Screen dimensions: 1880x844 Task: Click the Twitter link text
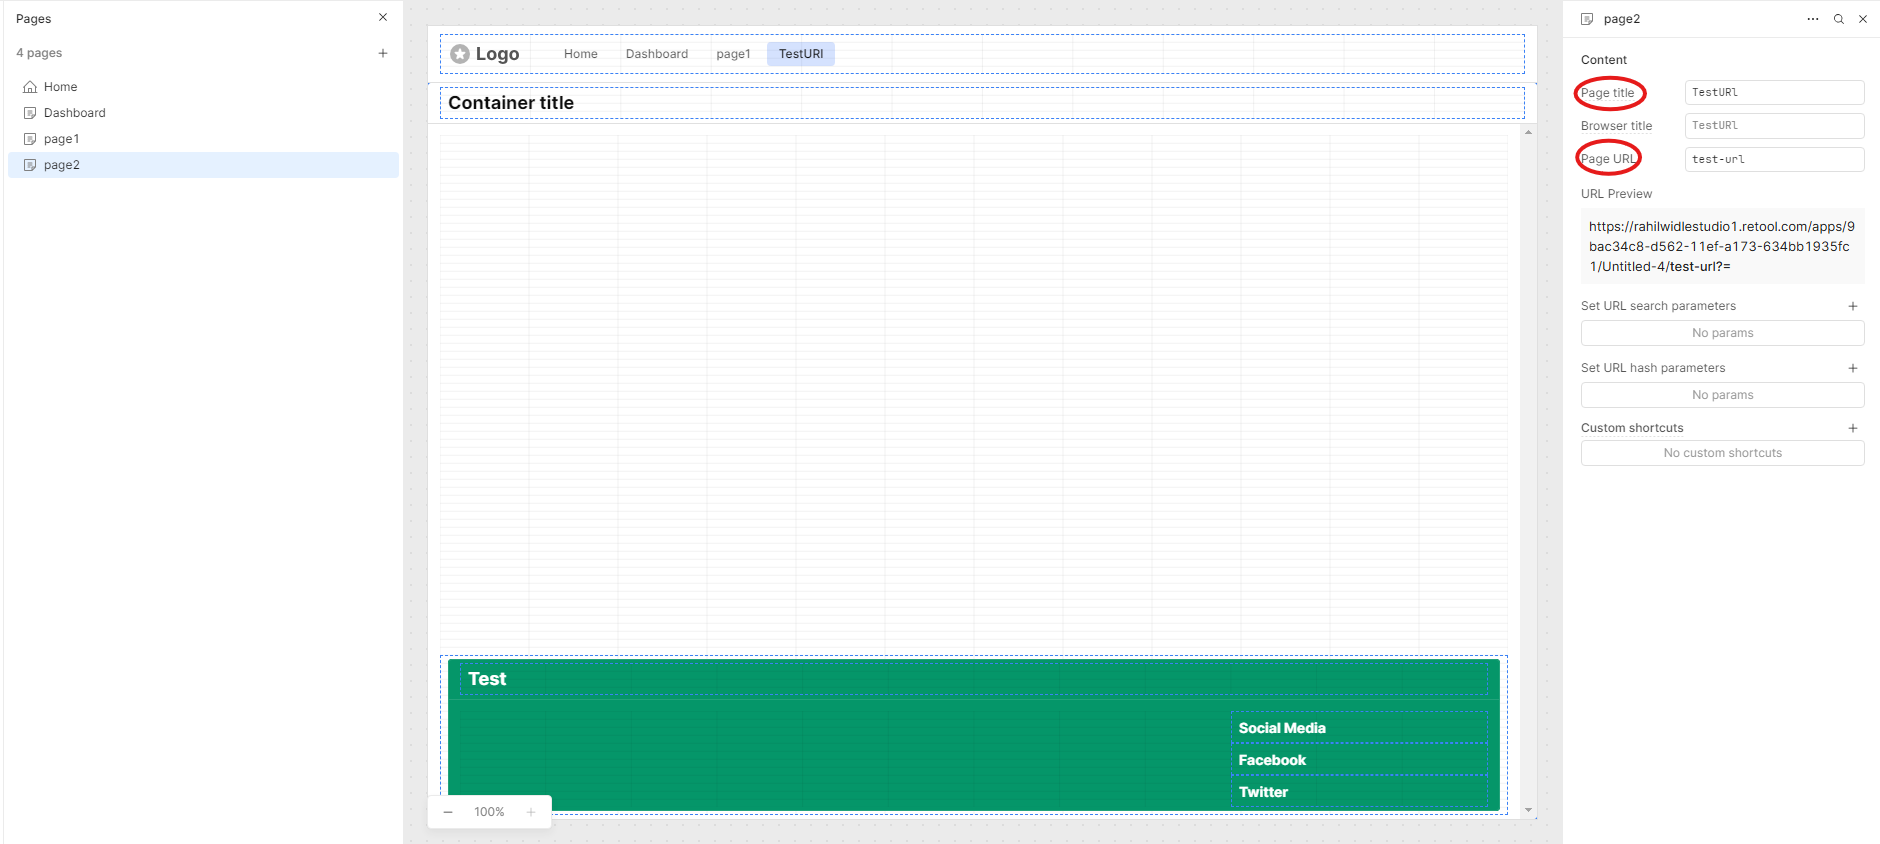1263,792
